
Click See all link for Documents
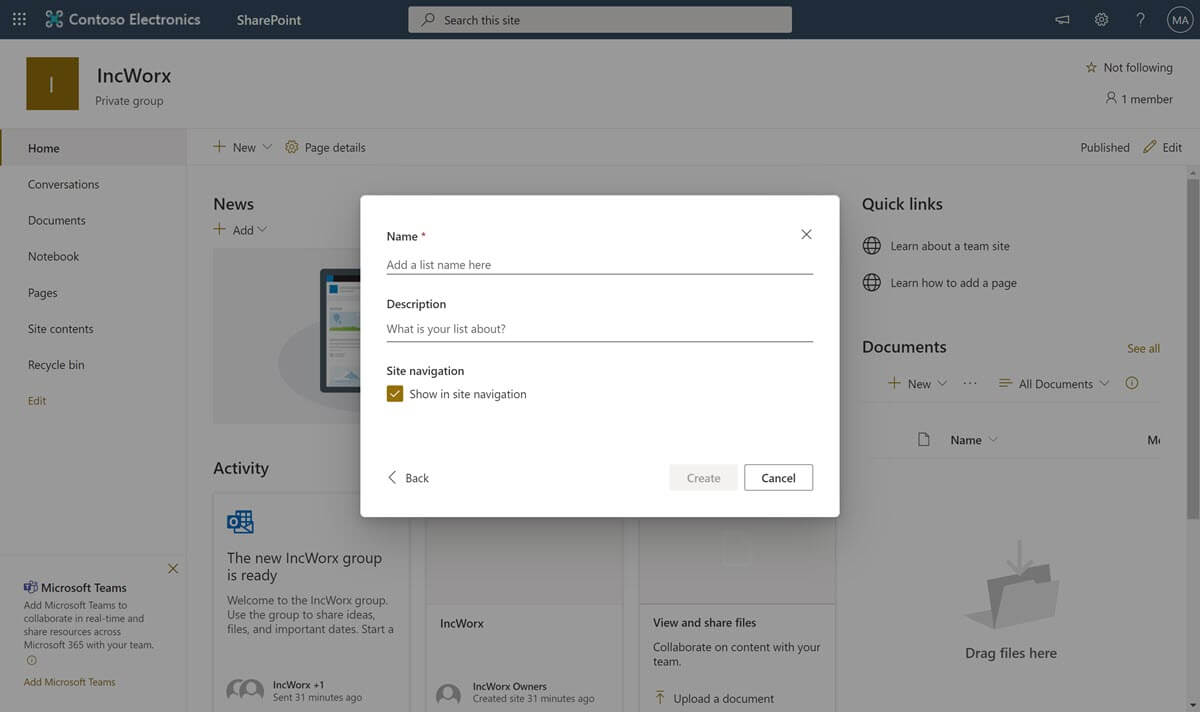coord(1143,348)
